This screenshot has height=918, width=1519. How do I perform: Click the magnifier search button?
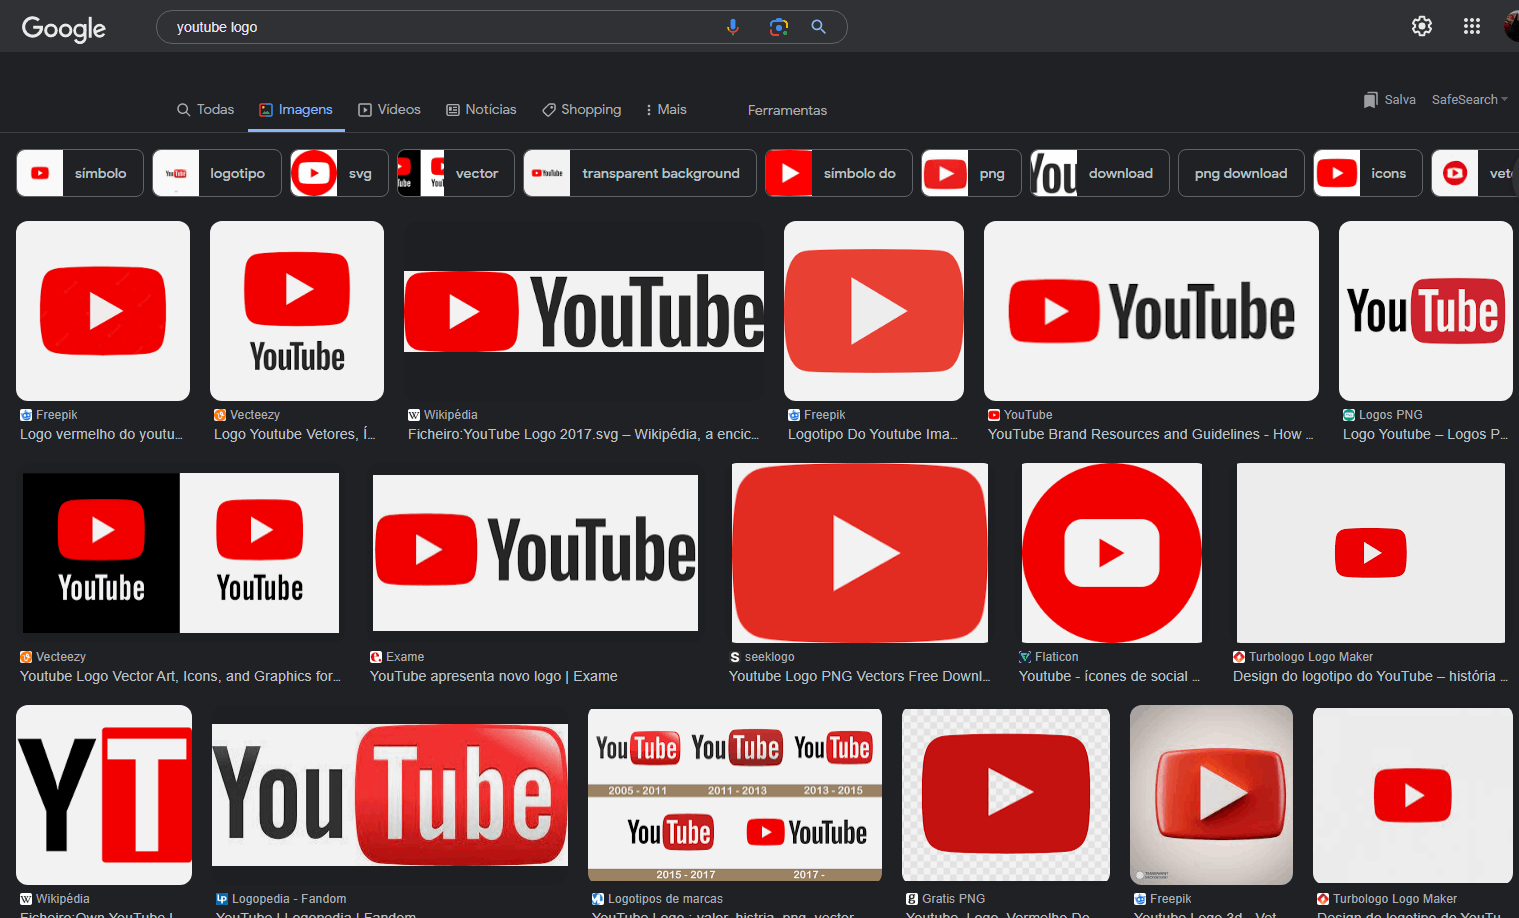tap(819, 27)
